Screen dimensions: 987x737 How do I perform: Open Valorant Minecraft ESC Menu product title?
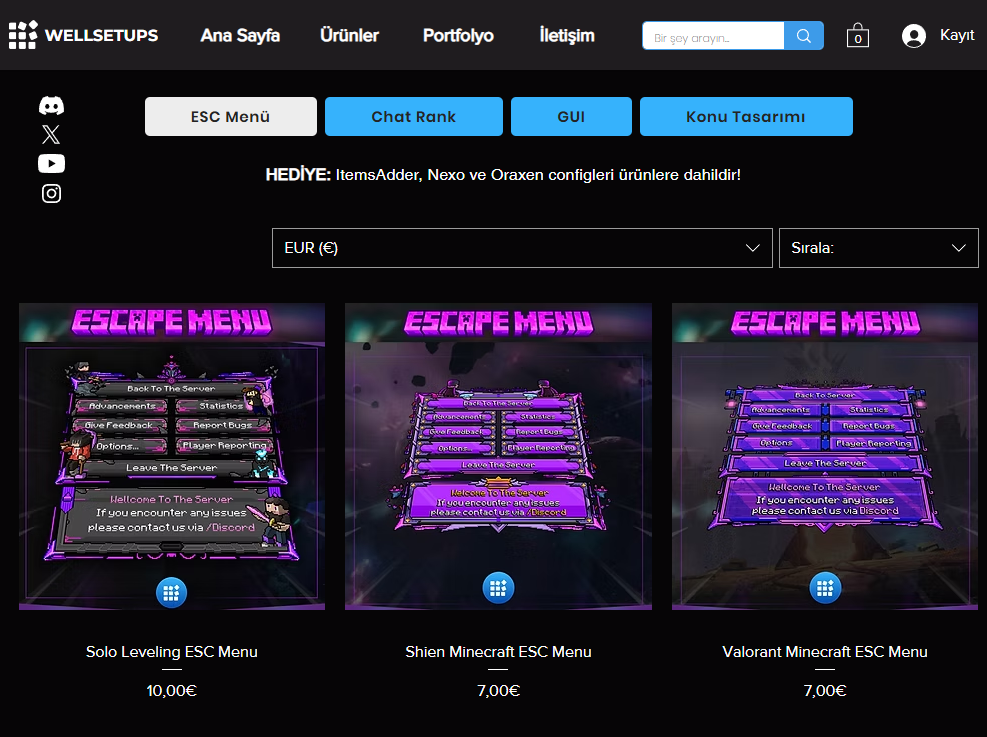point(825,651)
